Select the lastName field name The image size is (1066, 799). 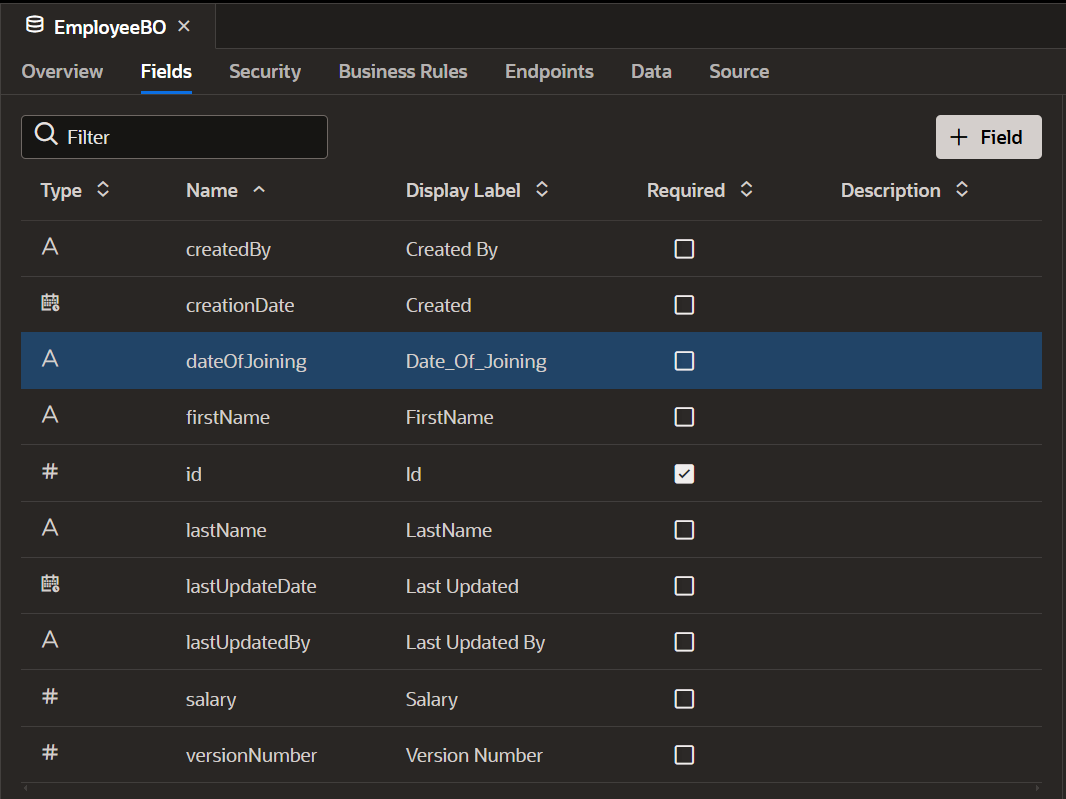(x=226, y=530)
